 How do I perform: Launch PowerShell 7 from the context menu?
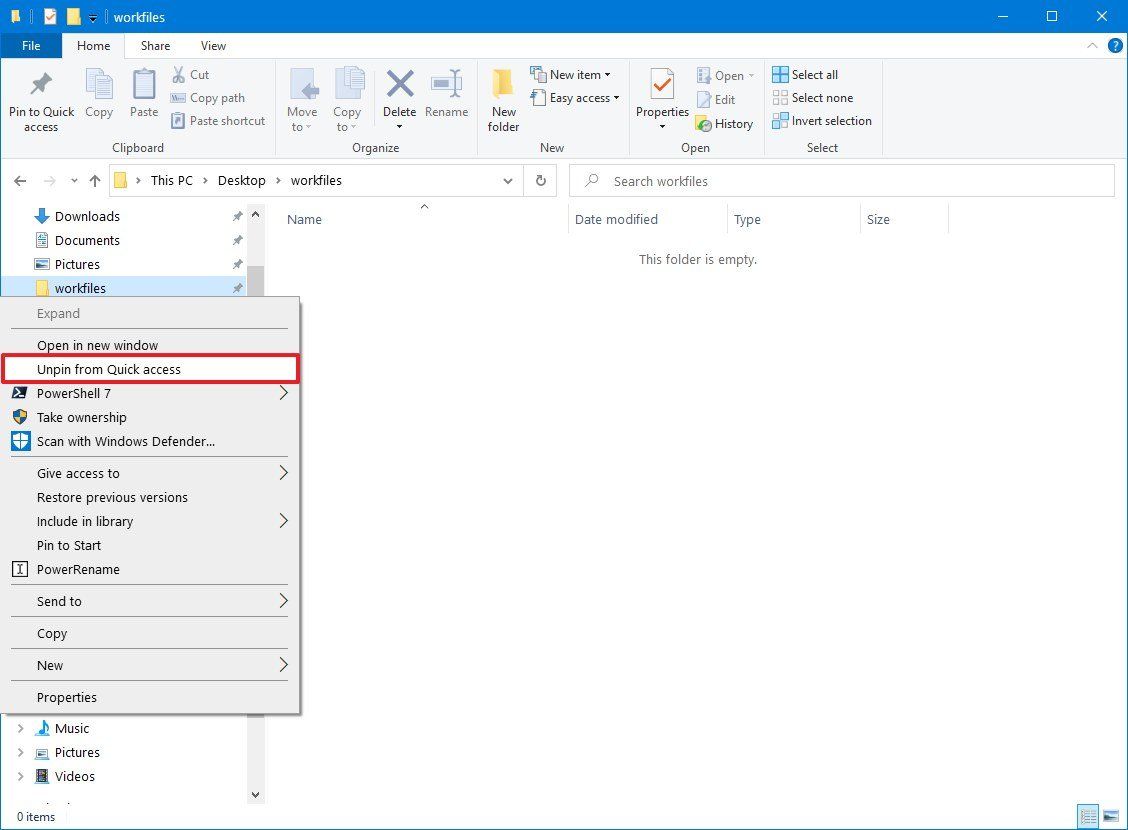click(x=74, y=393)
